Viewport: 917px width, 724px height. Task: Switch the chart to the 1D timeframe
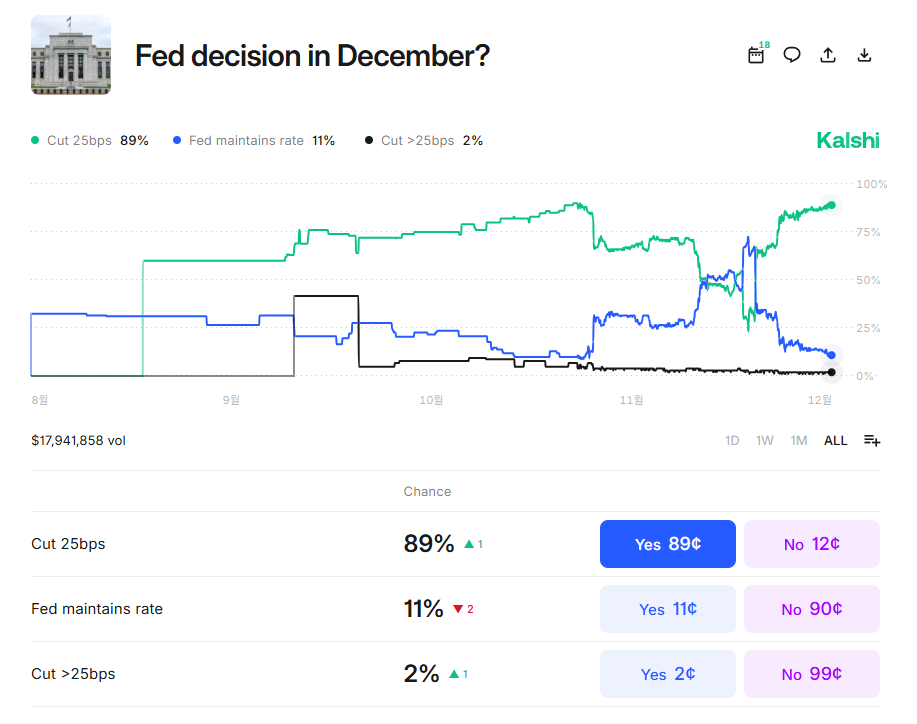tap(731, 440)
